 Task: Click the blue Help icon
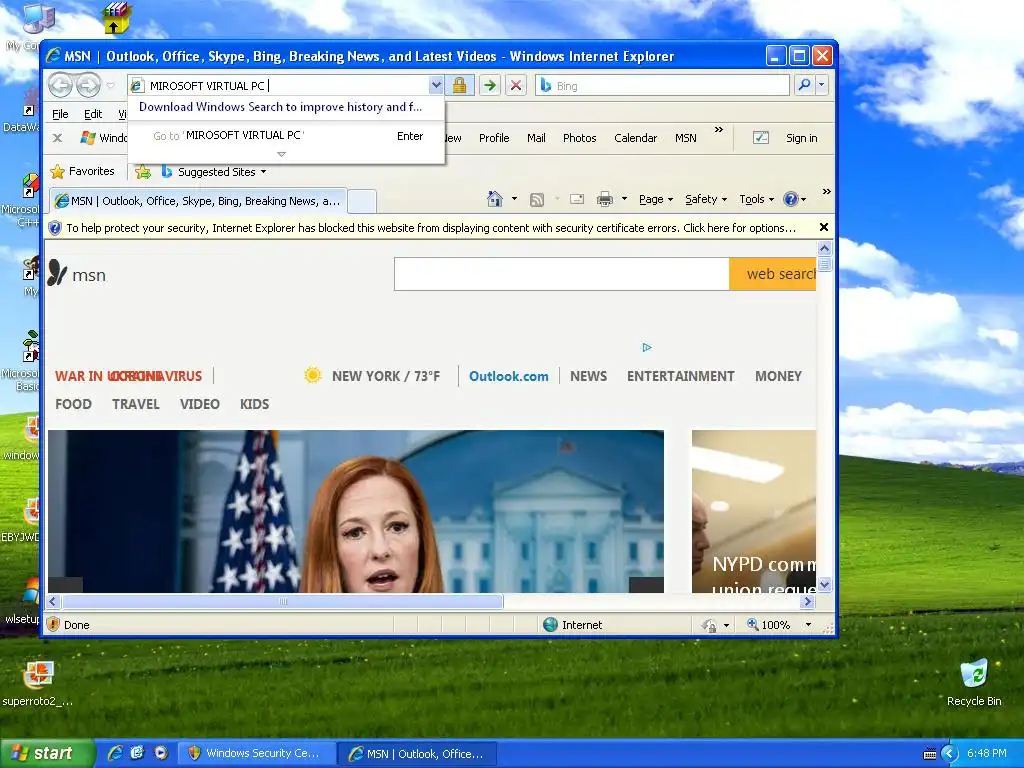(790, 199)
